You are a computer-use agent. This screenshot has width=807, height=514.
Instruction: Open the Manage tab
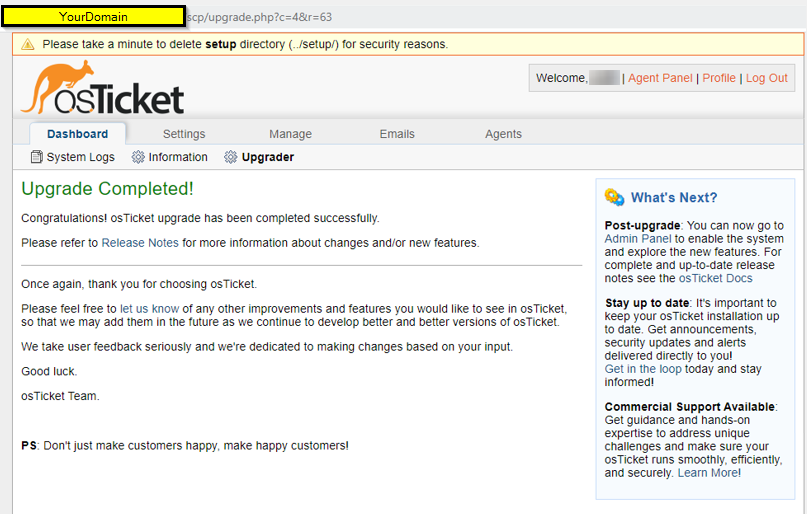click(290, 134)
